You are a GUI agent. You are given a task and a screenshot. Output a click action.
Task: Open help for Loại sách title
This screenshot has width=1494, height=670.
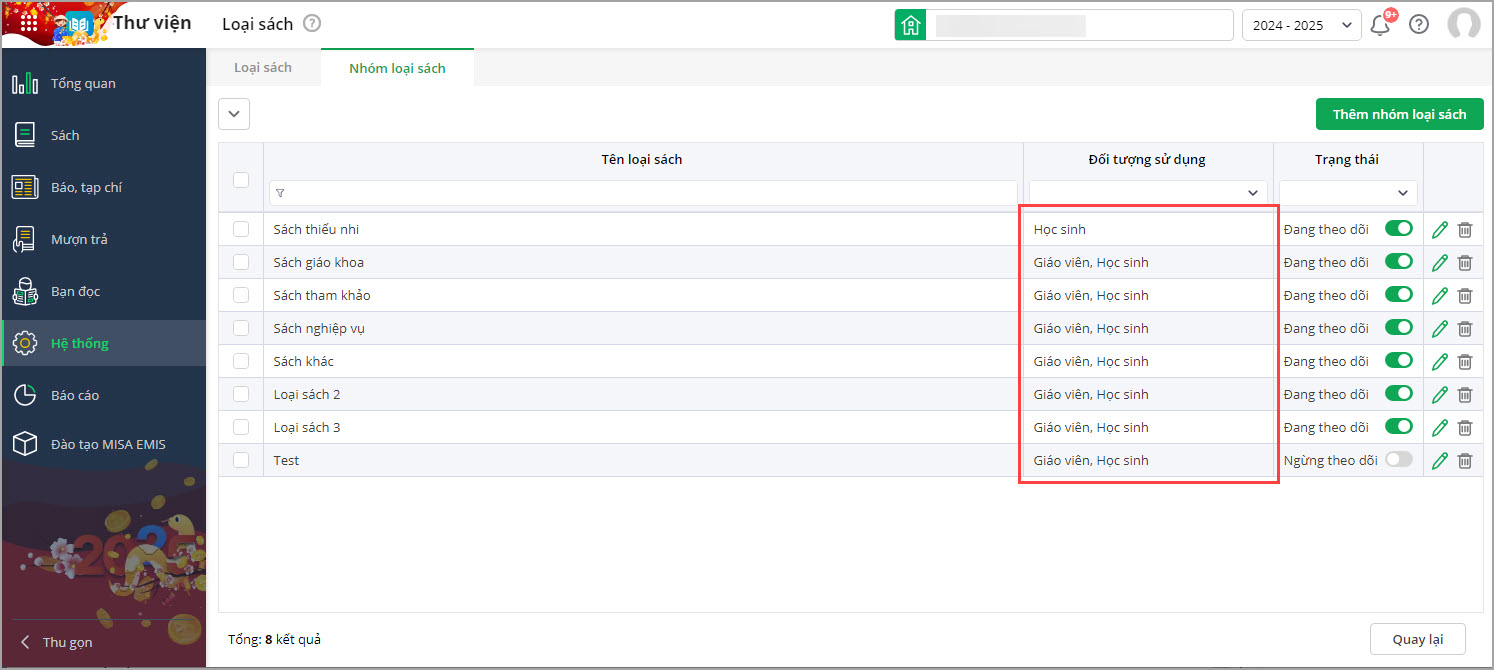point(312,24)
